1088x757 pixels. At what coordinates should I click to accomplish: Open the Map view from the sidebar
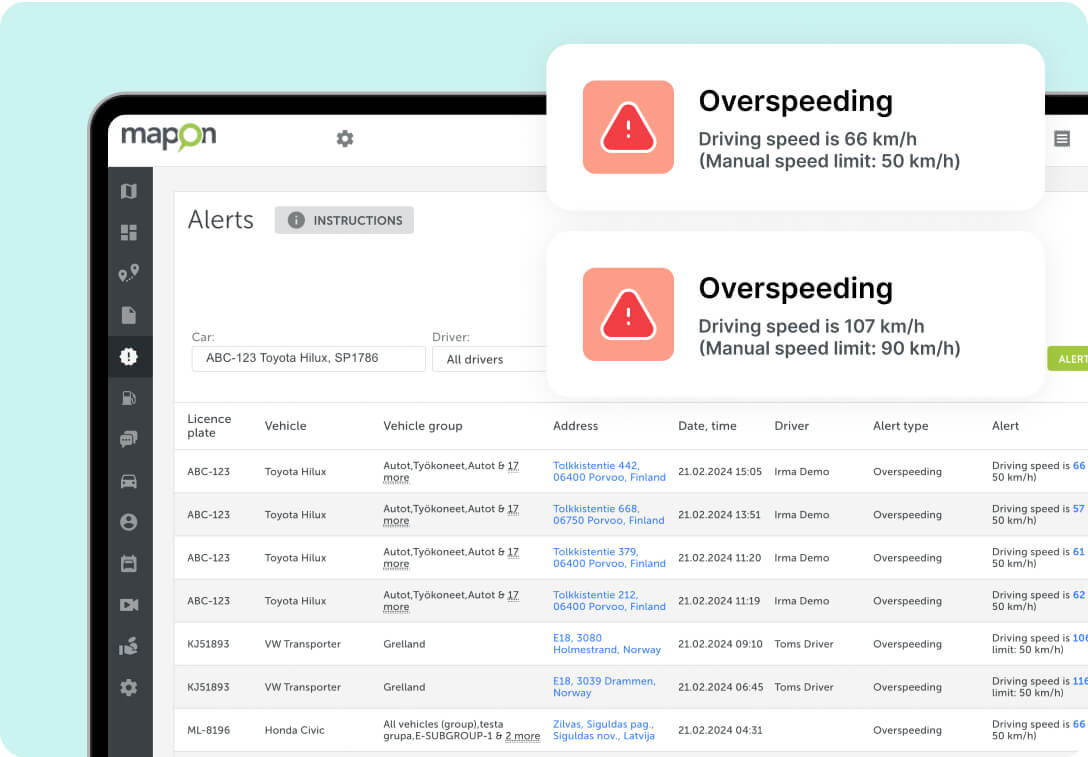[128, 190]
